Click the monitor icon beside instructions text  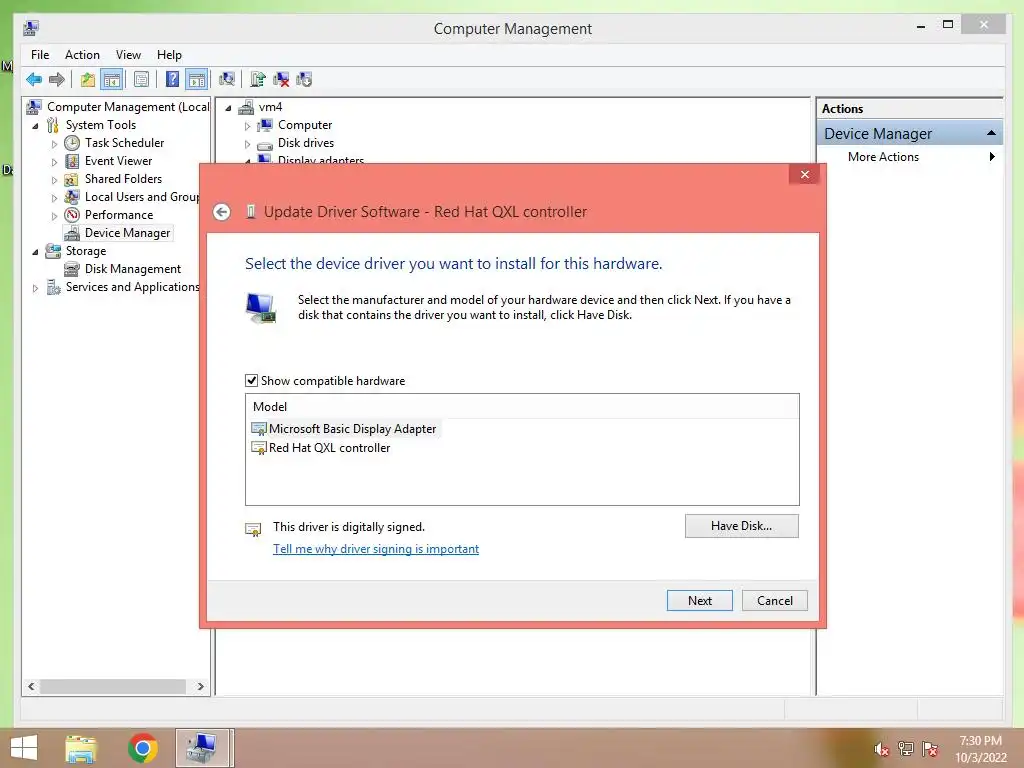[261, 308]
